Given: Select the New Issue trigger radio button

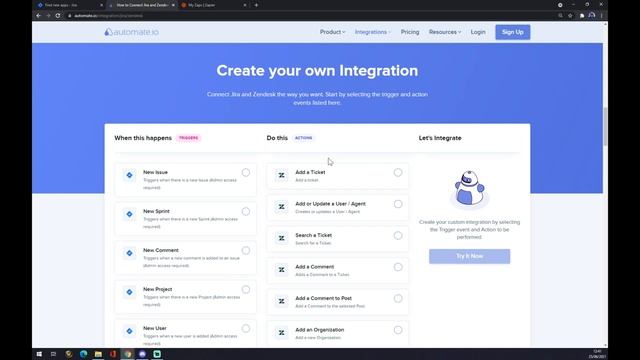Looking at the screenshot, I should click(x=246, y=173).
